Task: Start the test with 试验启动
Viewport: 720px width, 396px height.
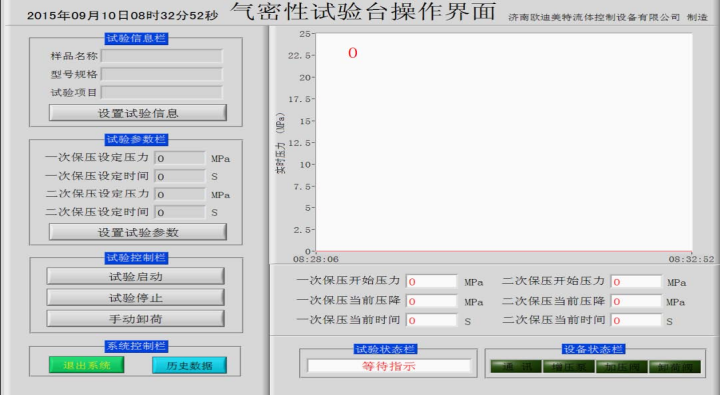Action: (135, 277)
